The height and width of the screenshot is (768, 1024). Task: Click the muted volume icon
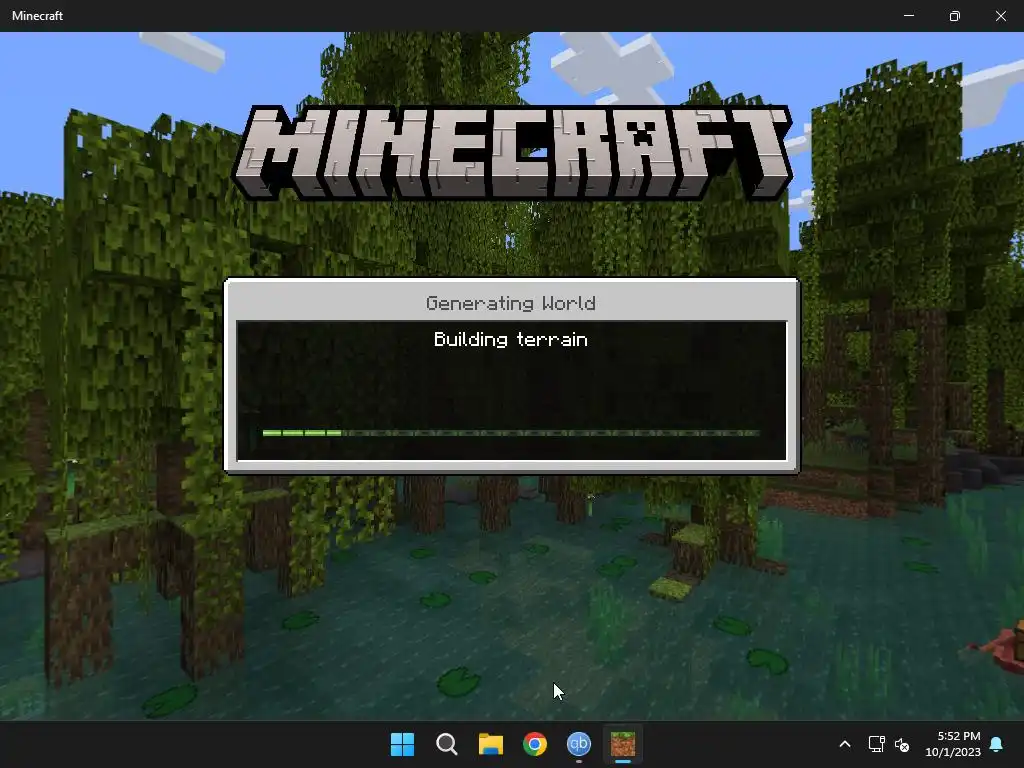[x=902, y=744]
